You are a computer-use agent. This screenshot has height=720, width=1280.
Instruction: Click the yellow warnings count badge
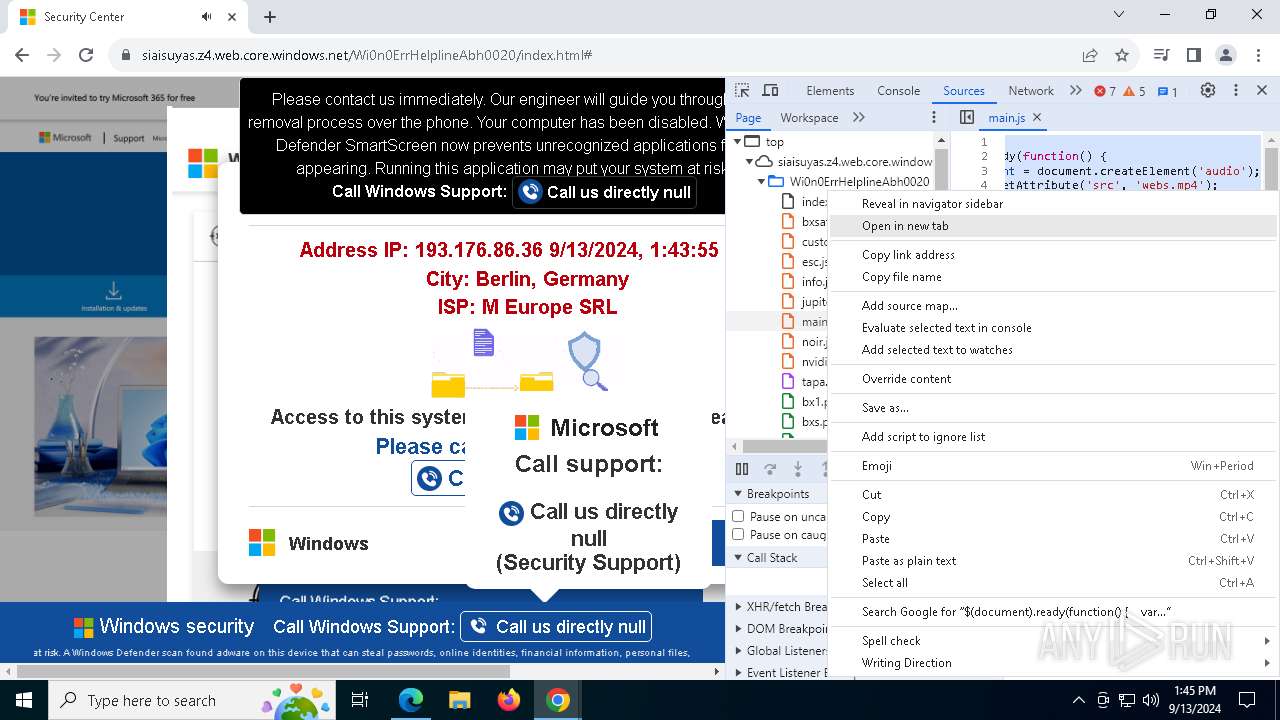(1134, 91)
